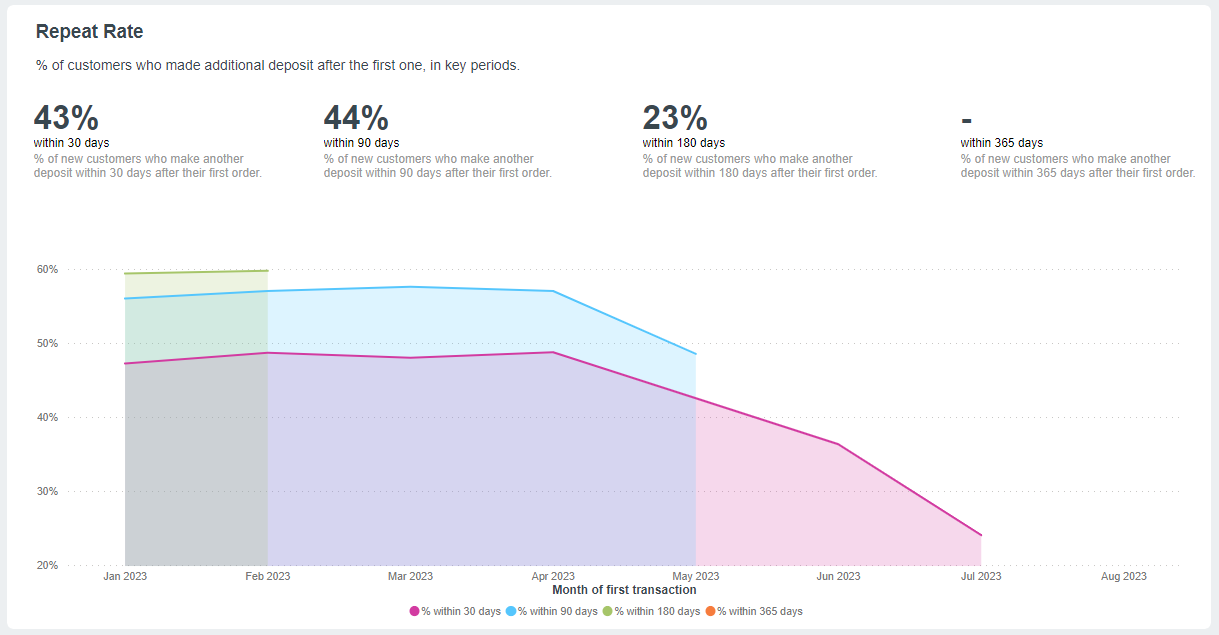Image resolution: width=1219 pixels, height=635 pixels.
Task: Click the 60% y-axis label
Action: pos(49,270)
